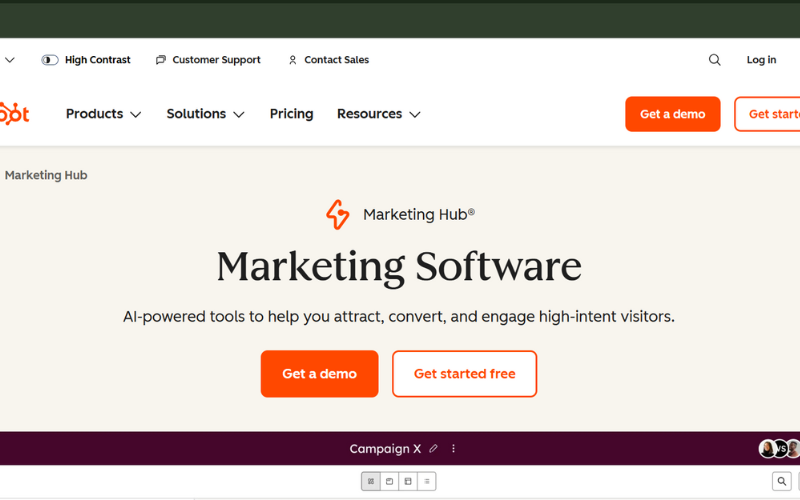This screenshot has height=500, width=800.
Task: Click the Marketing Software heading
Action: pyautogui.click(x=399, y=266)
